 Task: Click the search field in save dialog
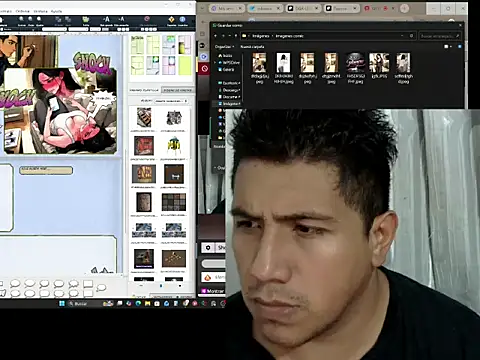[440, 36]
